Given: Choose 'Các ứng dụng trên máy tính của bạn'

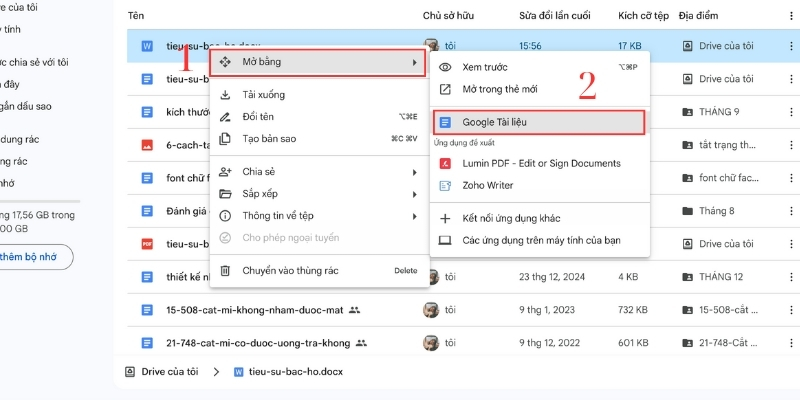Looking at the screenshot, I should tap(540, 240).
